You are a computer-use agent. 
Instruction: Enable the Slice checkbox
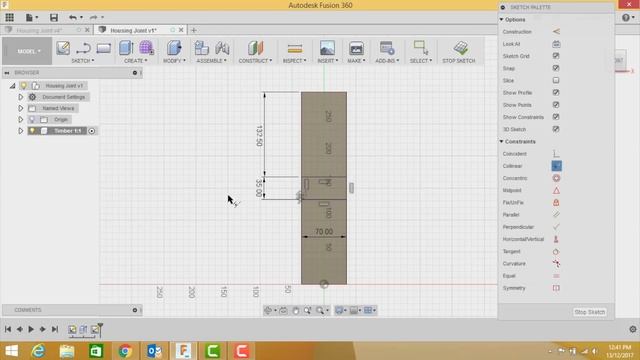pos(556,80)
